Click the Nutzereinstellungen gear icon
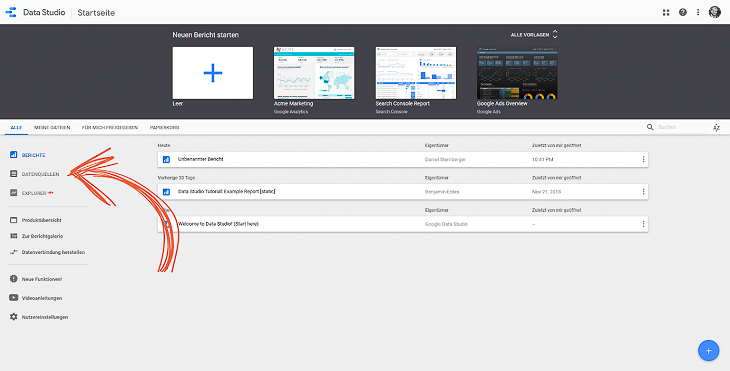This screenshot has width=730, height=371. (14, 317)
